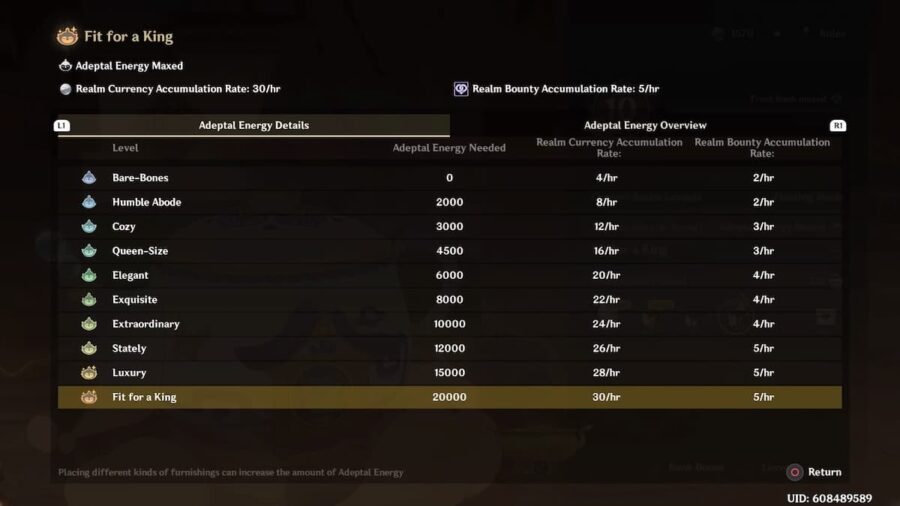Select the Queen-Size level row
The height and width of the screenshot is (506, 900).
pyautogui.click(x=449, y=251)
